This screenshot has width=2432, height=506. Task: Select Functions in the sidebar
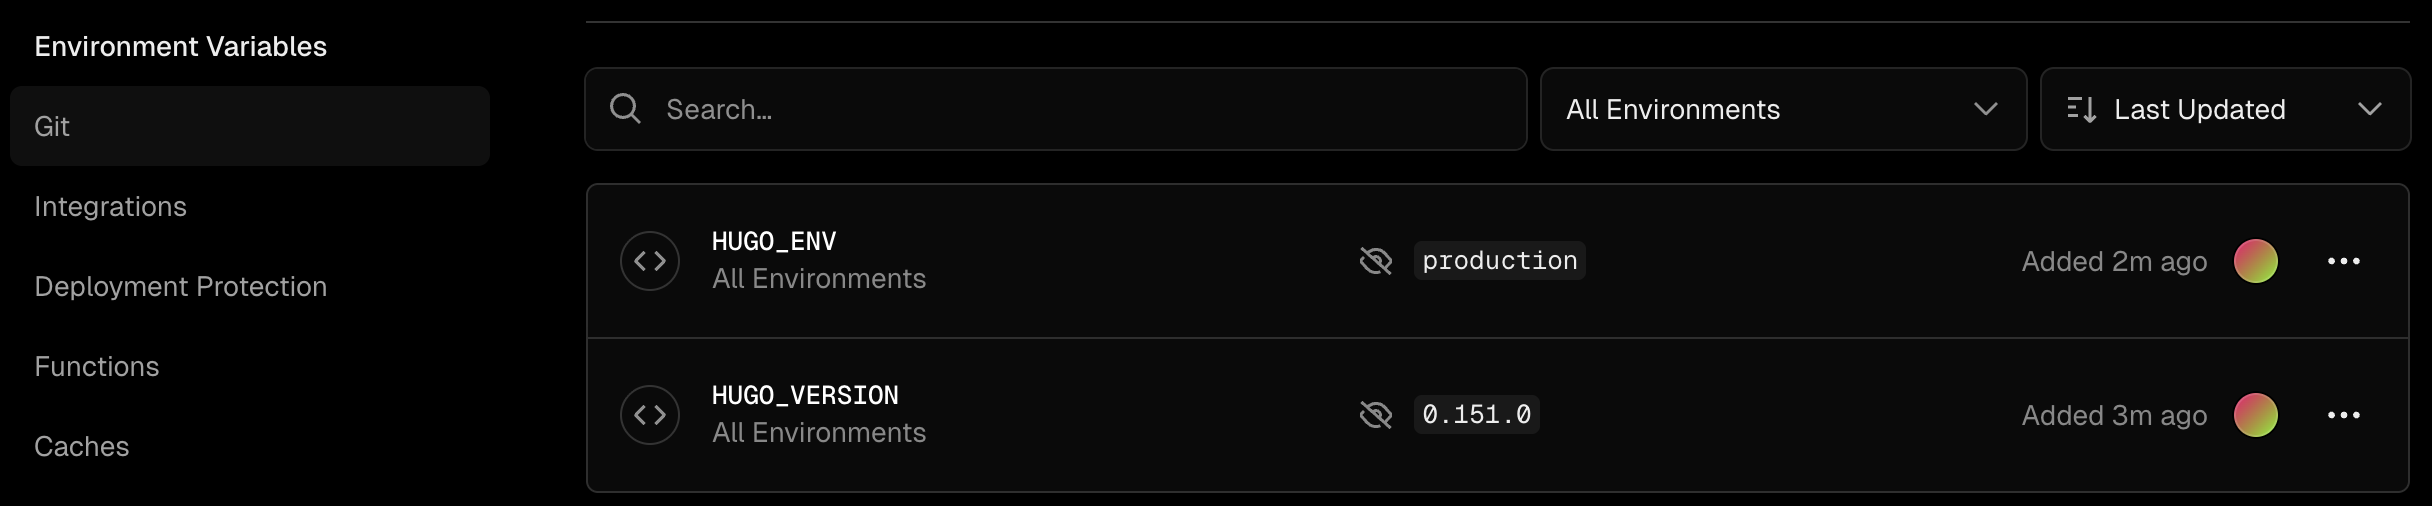click(96, 367)
